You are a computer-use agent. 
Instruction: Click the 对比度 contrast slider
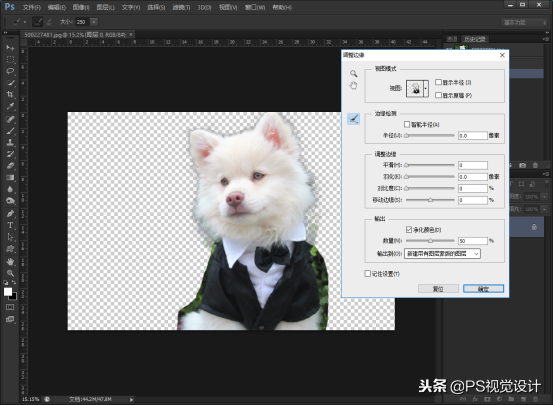[430, 188]
